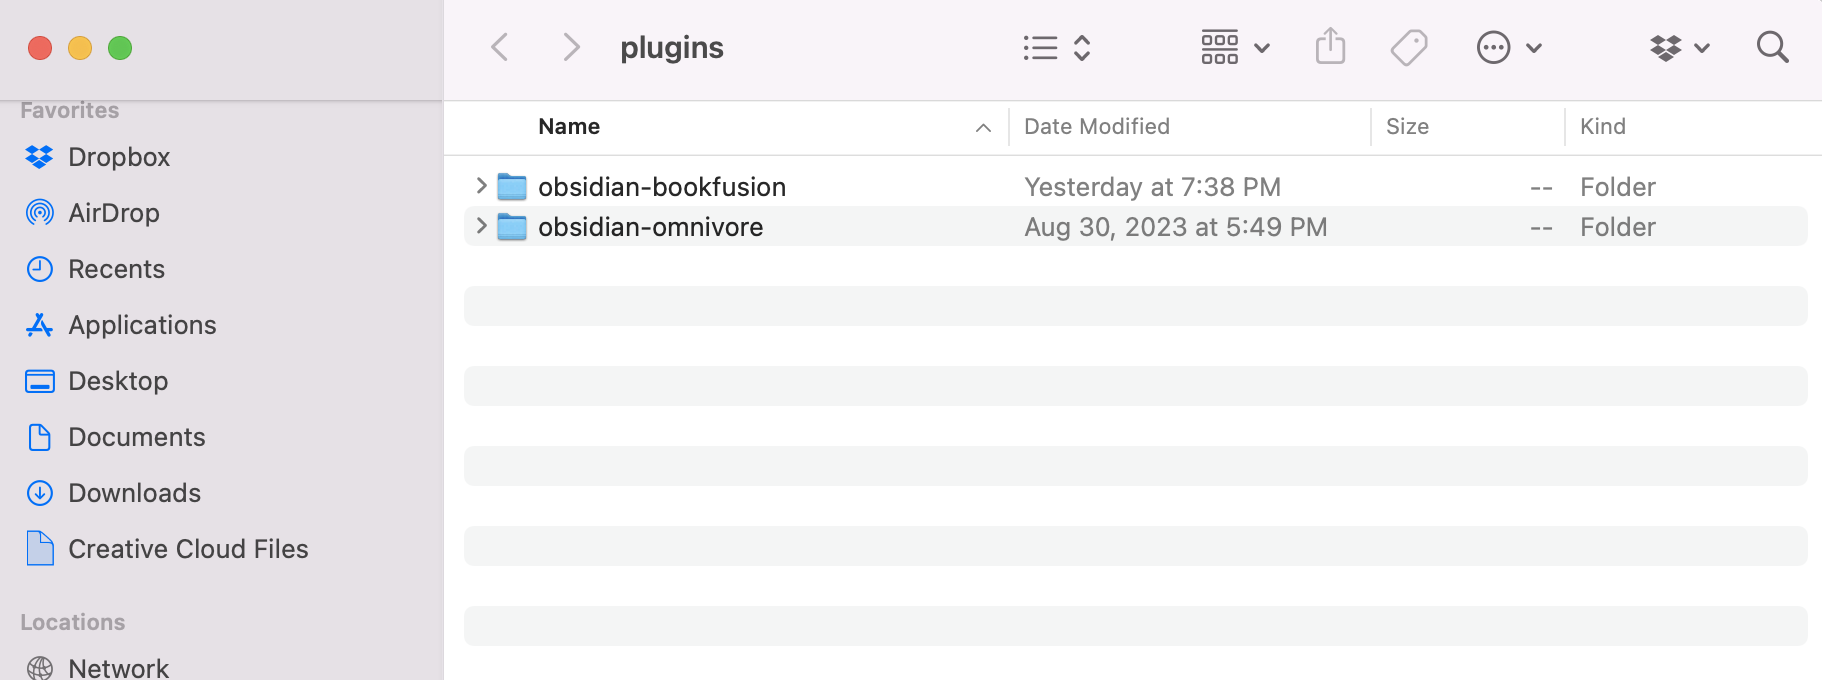
Task: Open the Tags icon in the toolbar
Action: click(x=1408, y=46)
